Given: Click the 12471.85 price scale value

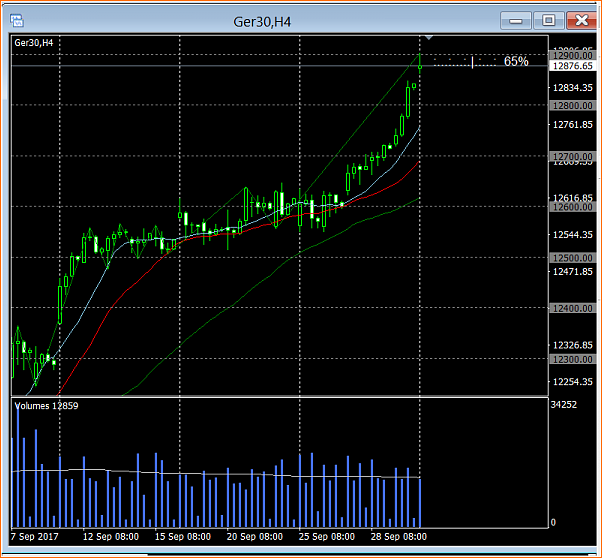Looking at the screenshot, I should pyautogui.click(x=572, y=272).
